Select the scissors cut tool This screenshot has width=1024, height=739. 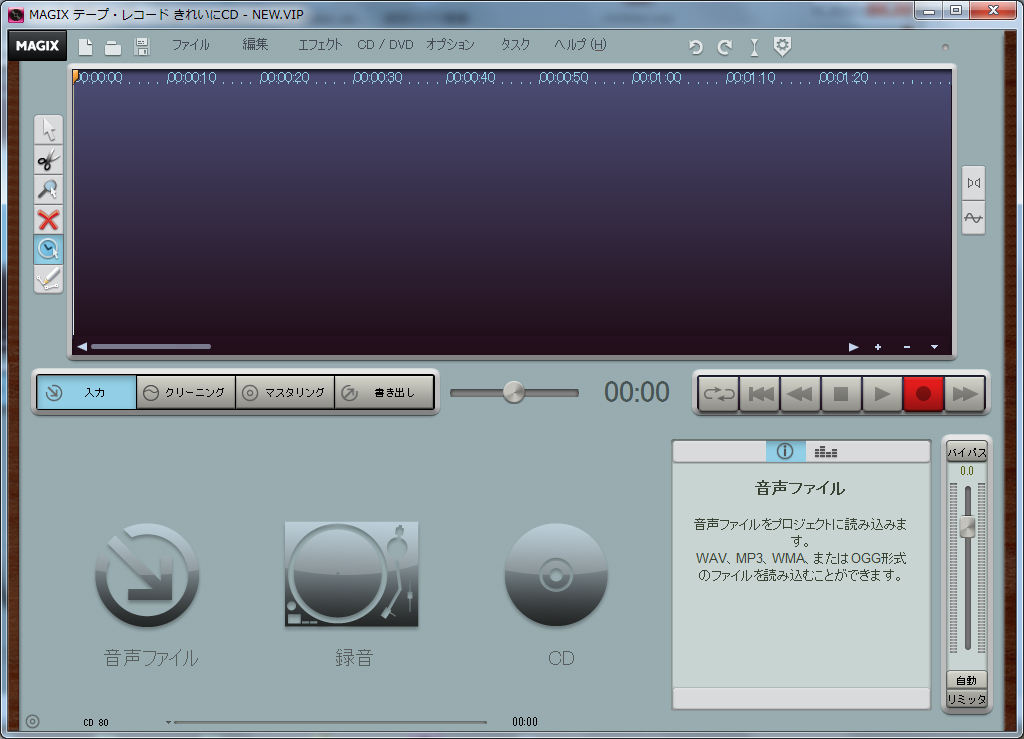click(48, 159)
